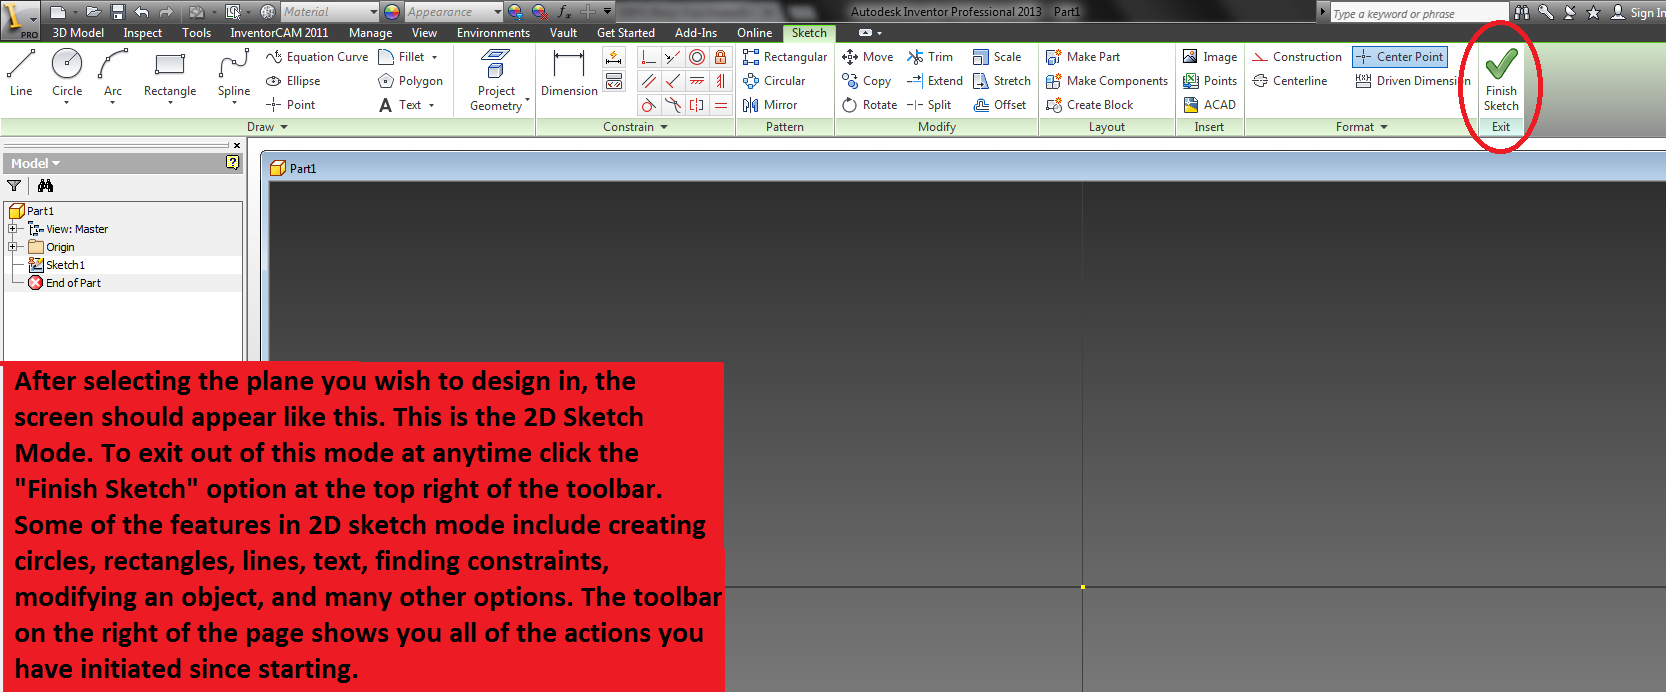Switch to the 3D Model tab
The width and height of the screenshot is (1666, 692).
[78, 33]
